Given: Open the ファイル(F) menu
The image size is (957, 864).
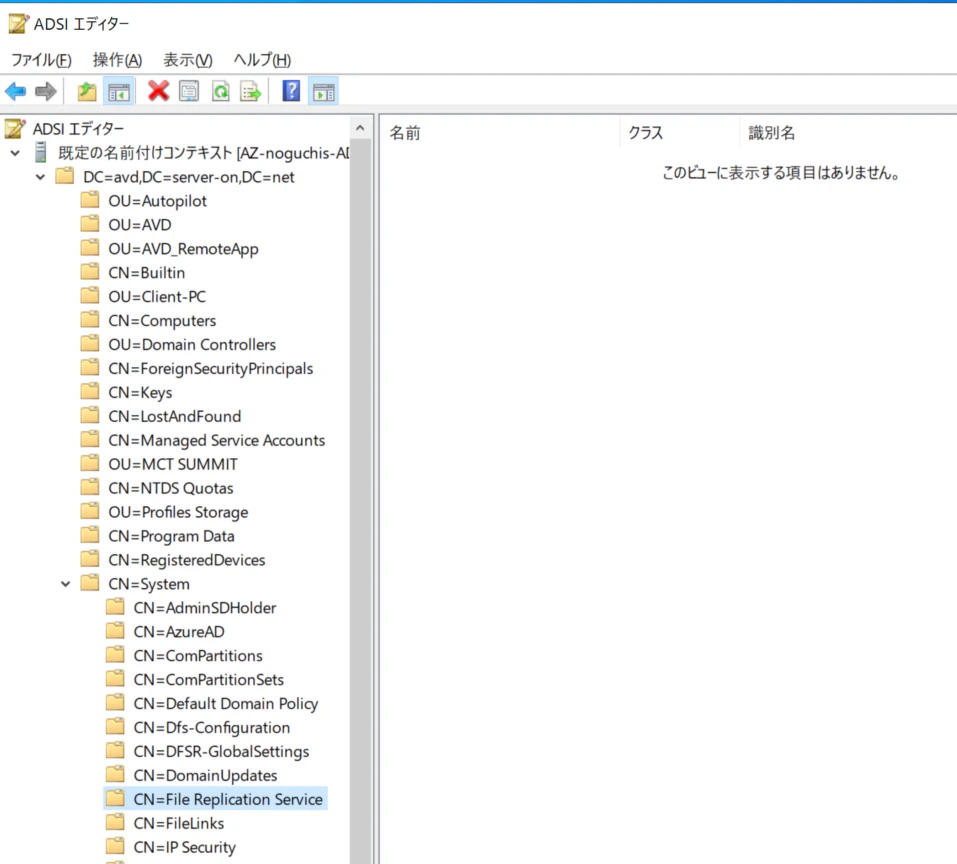Looking at the screenshot, I should pos(41,60).
